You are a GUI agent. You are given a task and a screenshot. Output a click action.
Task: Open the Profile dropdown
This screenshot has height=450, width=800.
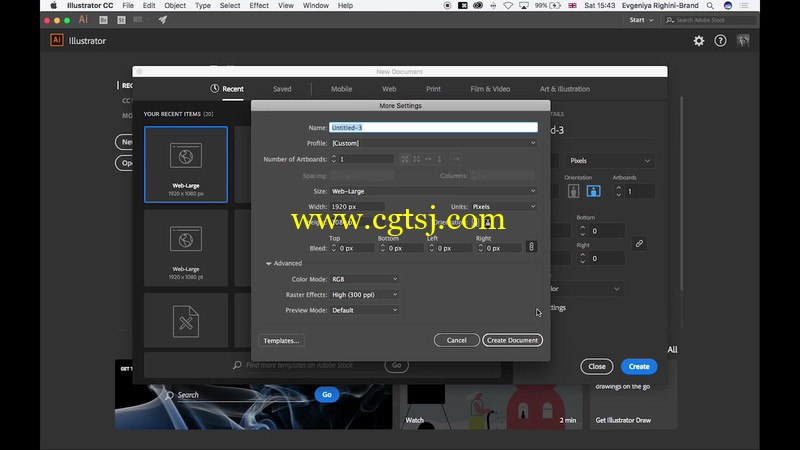tap(433, 143)
